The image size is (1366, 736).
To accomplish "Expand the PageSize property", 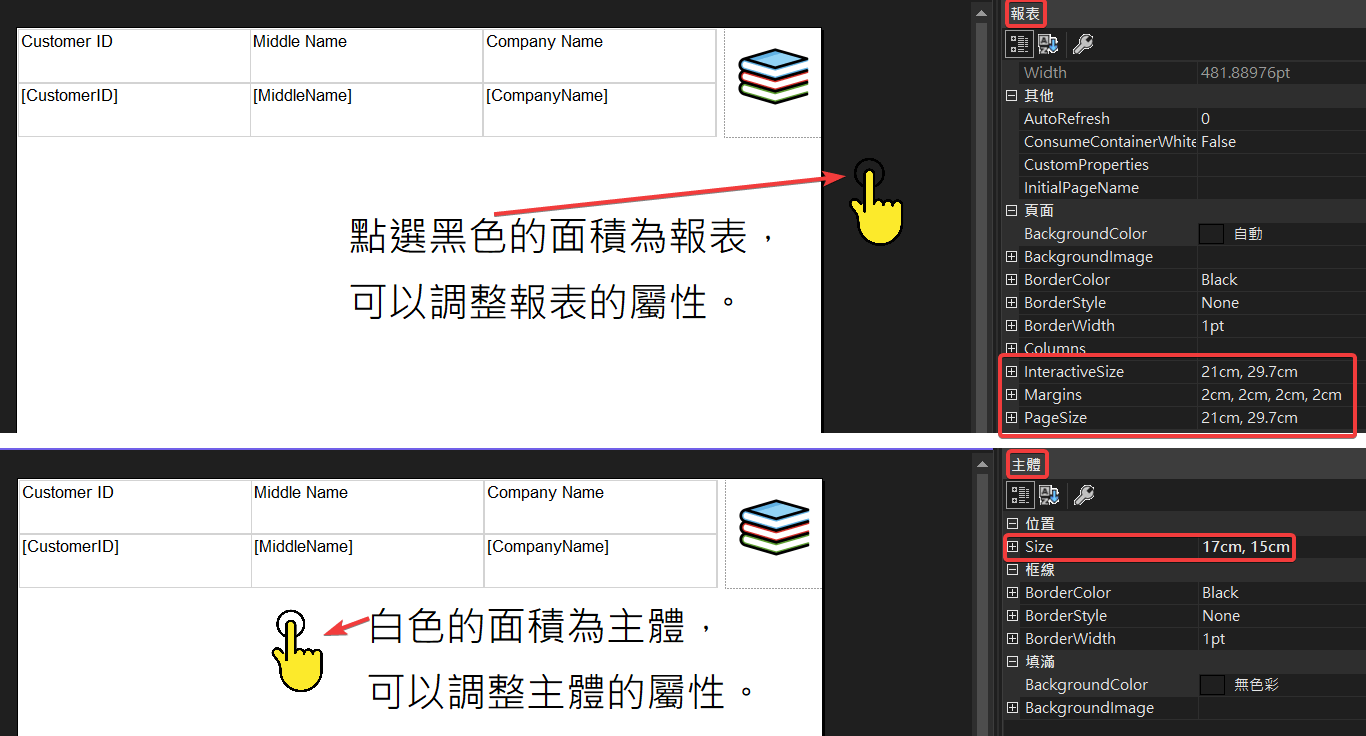I will [x=1011, y=418].
